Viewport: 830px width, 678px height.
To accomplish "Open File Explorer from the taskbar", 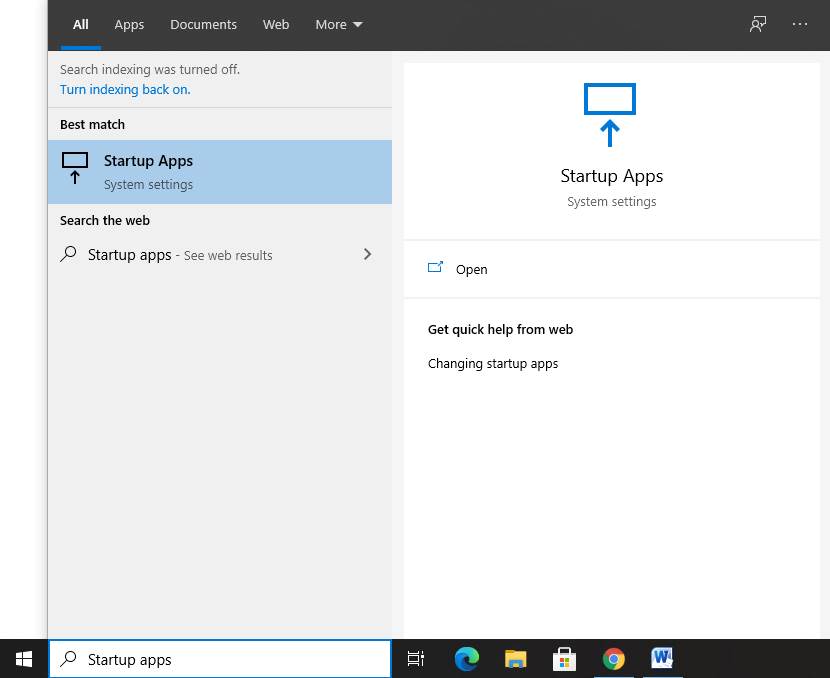I will (x=515, y=659).
